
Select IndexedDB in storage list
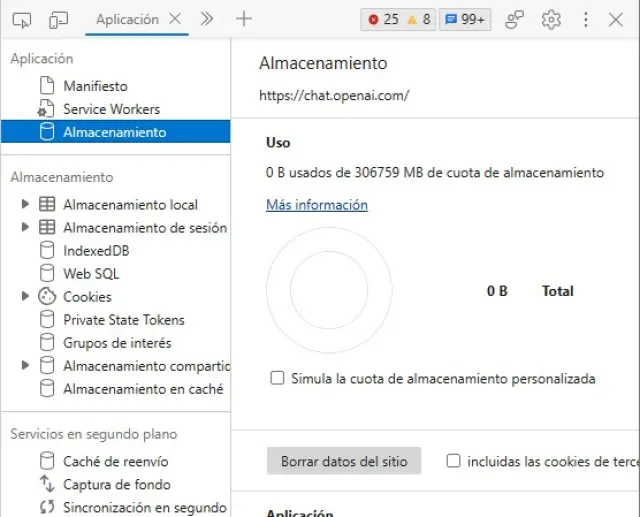point(96,251)
